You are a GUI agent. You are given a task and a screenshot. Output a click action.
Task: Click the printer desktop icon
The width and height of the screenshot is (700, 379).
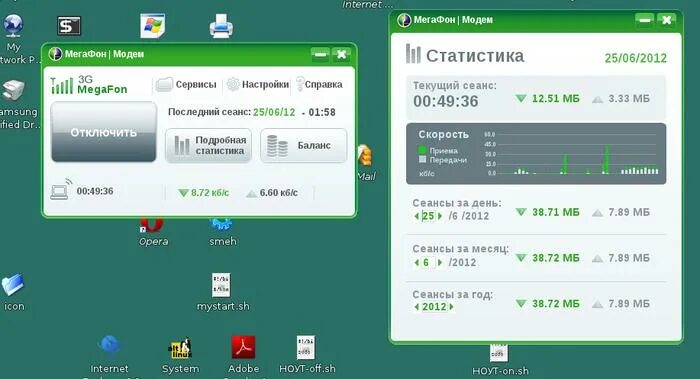[221, 25]
